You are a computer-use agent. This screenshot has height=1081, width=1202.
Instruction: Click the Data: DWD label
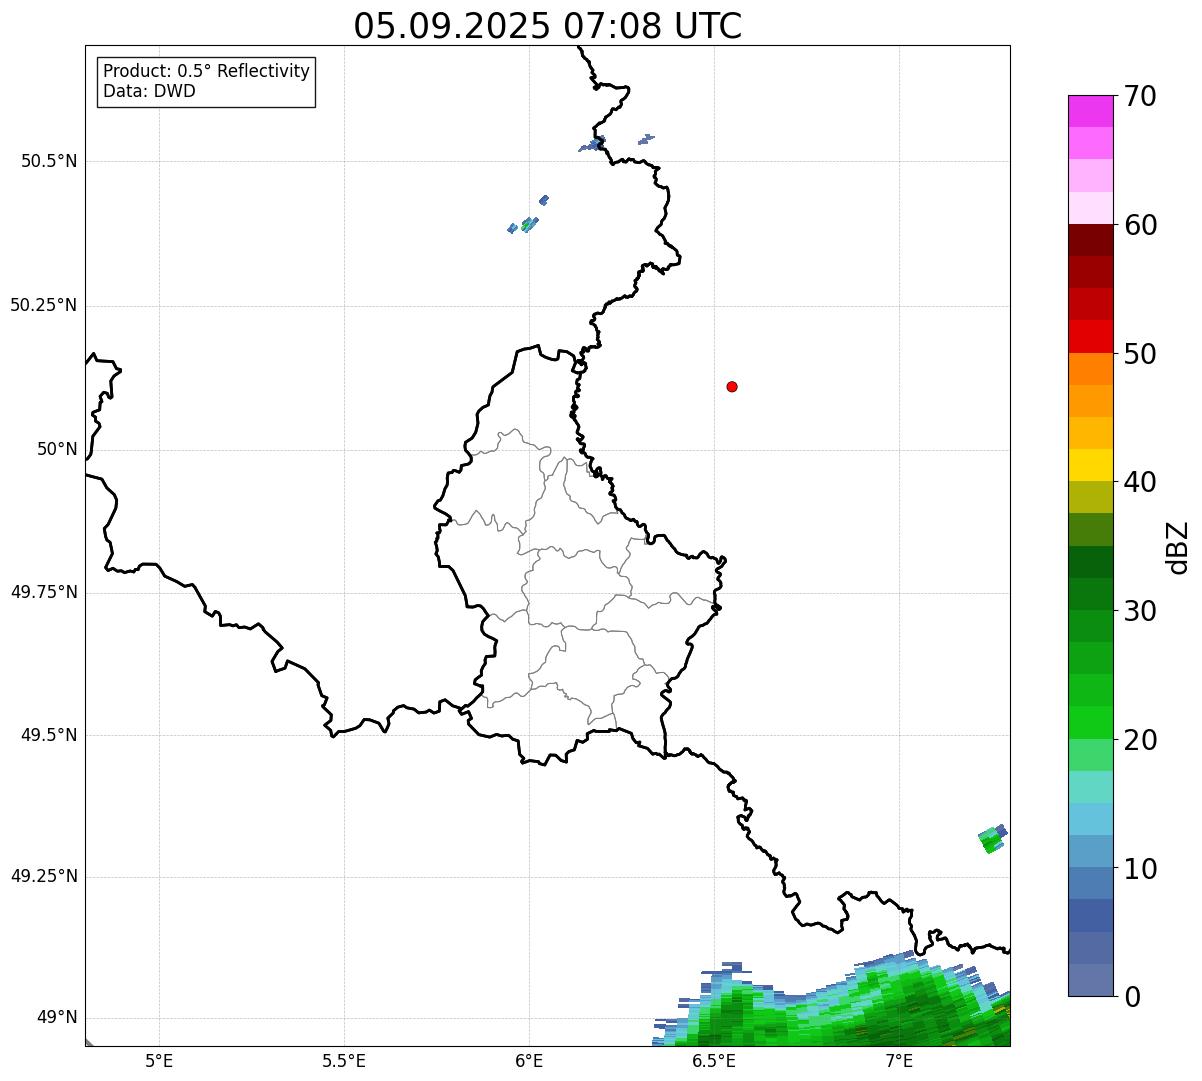click(x=149, y=91)
